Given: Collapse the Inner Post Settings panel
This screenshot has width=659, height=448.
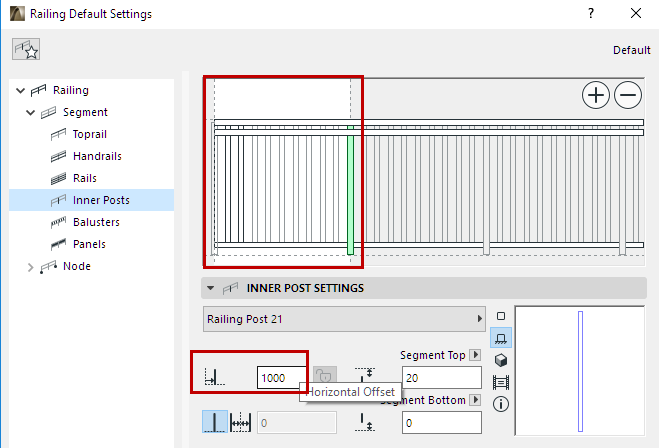Looking at the screenshot, I should (211, 288).
